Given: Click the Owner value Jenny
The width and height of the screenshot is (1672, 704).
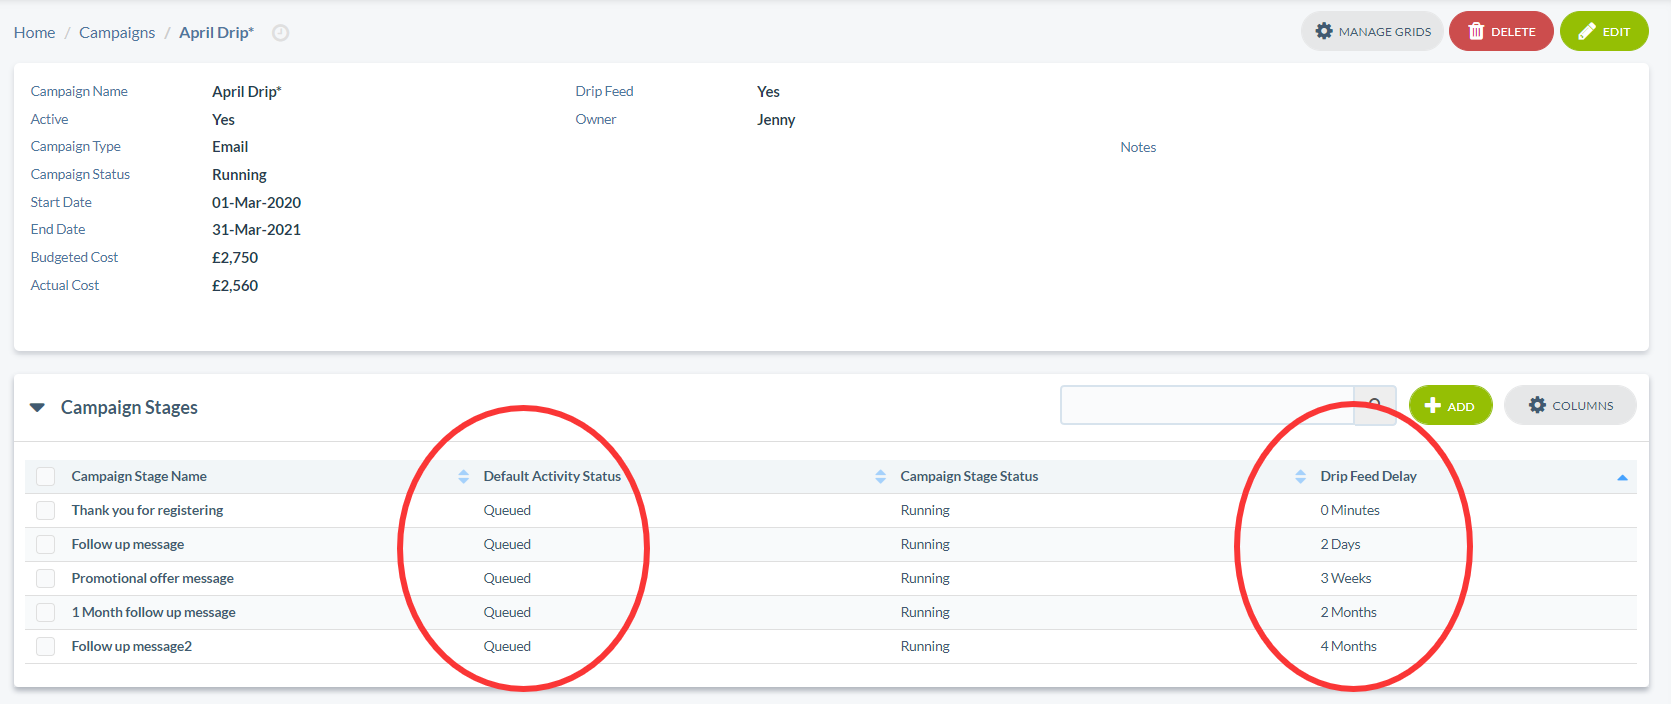Looking at the screenshot, I should pyautogui.click(x=776, y=119).
